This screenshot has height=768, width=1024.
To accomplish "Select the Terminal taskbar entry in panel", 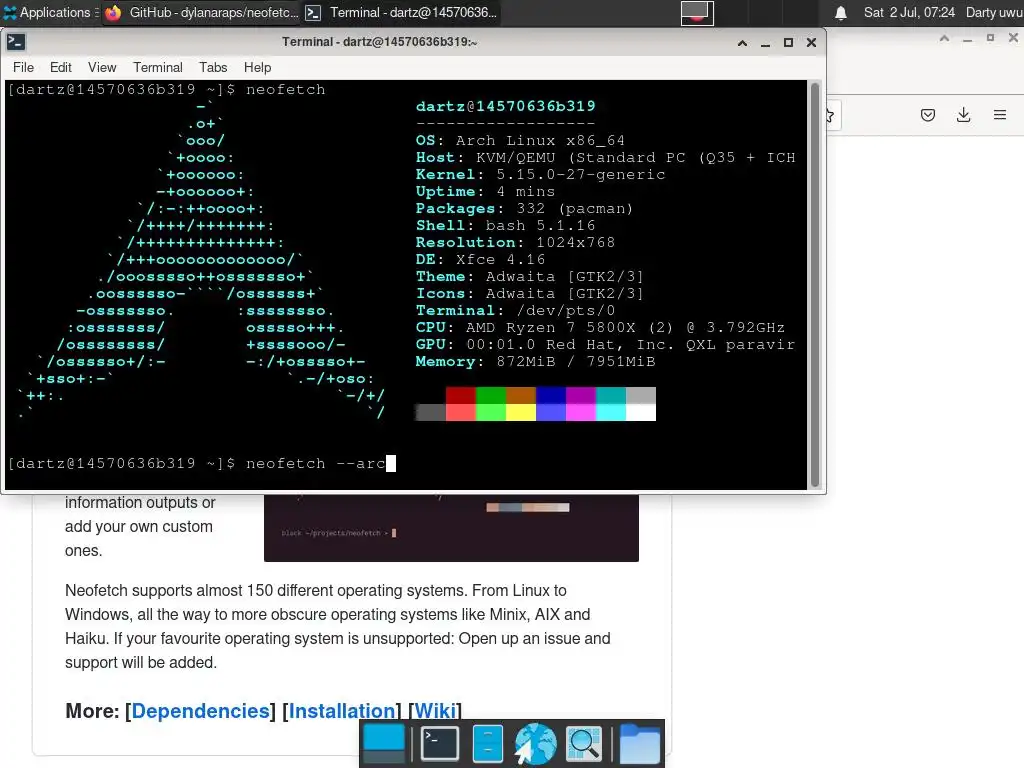I will point(401,12).
